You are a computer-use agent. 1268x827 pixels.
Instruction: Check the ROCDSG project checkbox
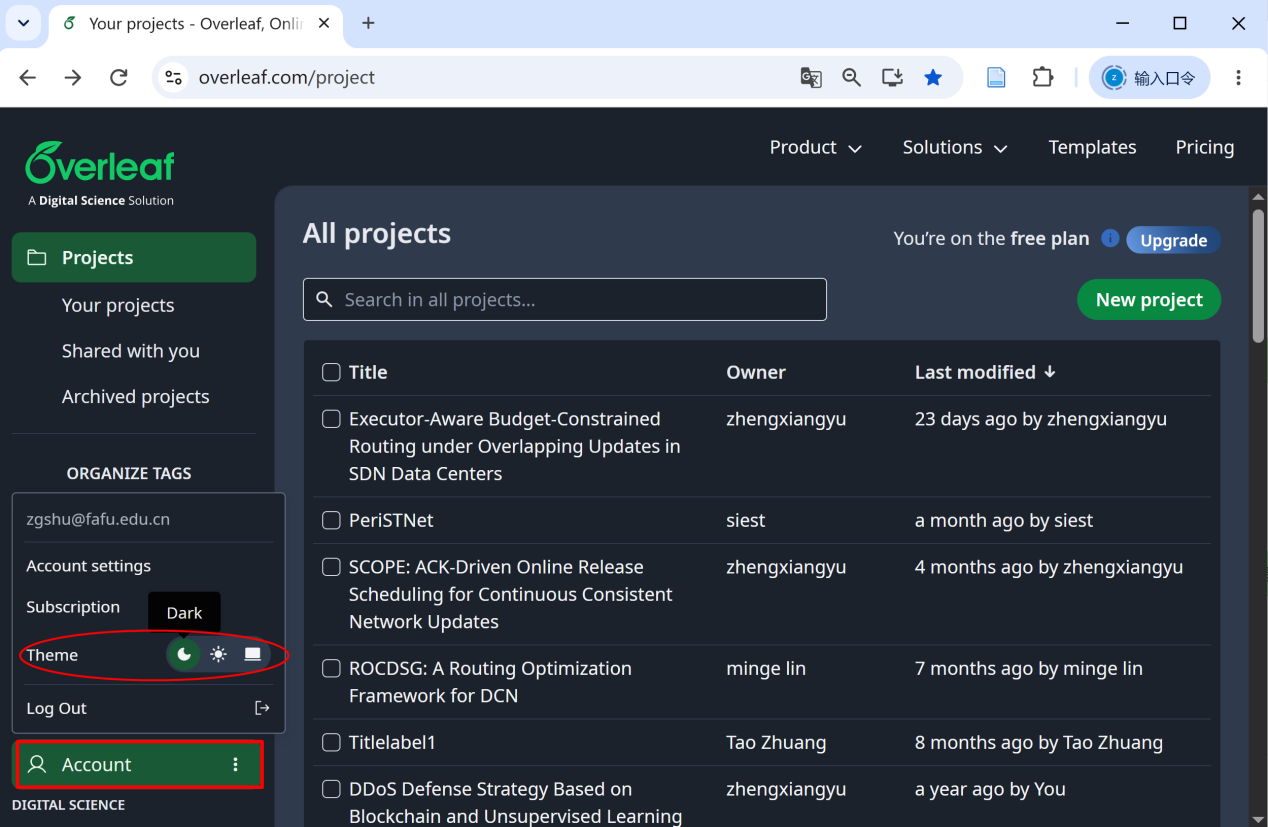tap(331, 668)
